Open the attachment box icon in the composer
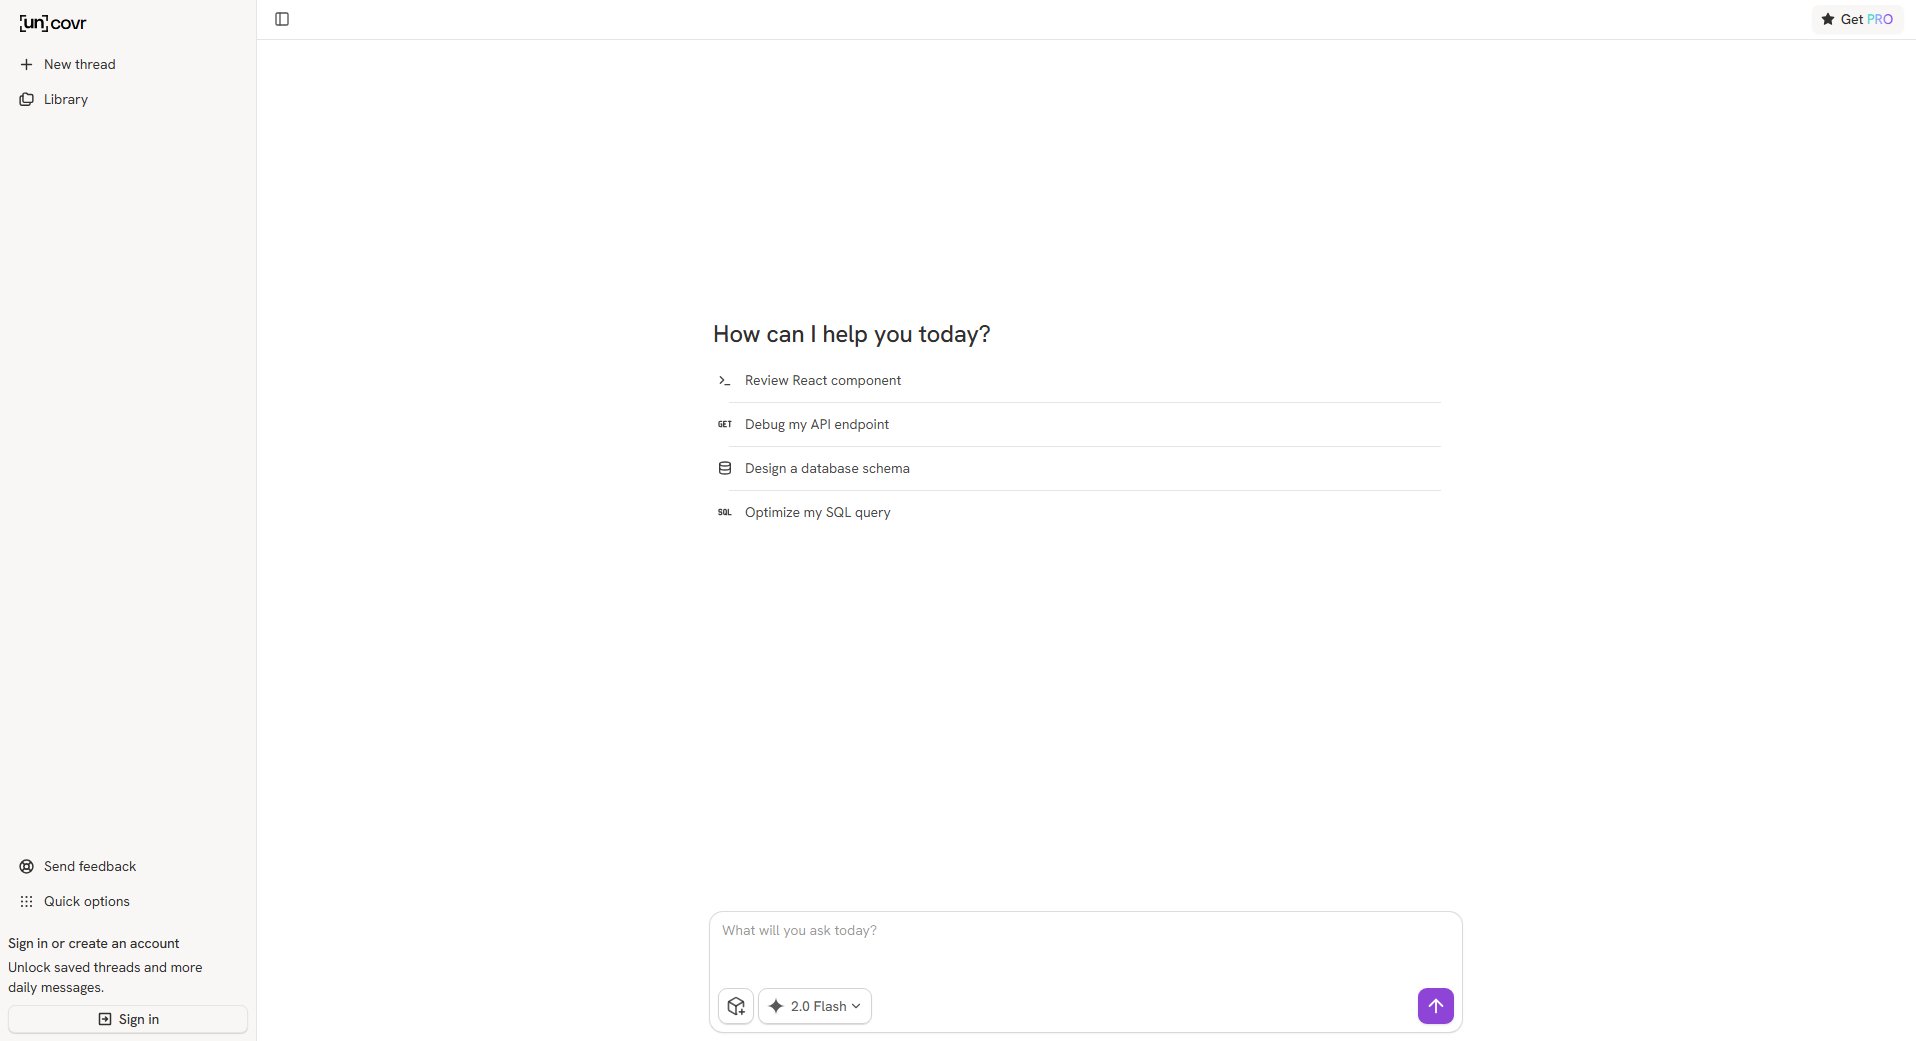The height and width of the screenshot is (1041, 1916). pos(736,1006)
